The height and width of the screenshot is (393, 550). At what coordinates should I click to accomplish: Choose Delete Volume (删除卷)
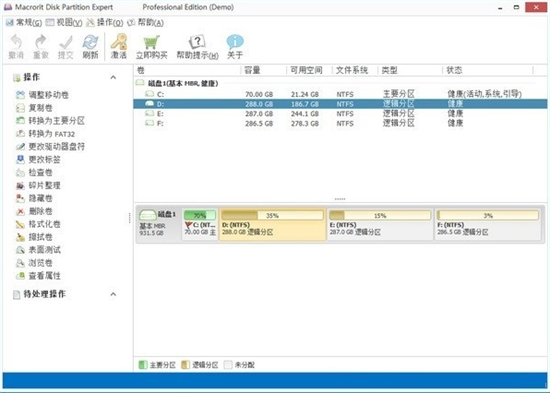(34, 211)
